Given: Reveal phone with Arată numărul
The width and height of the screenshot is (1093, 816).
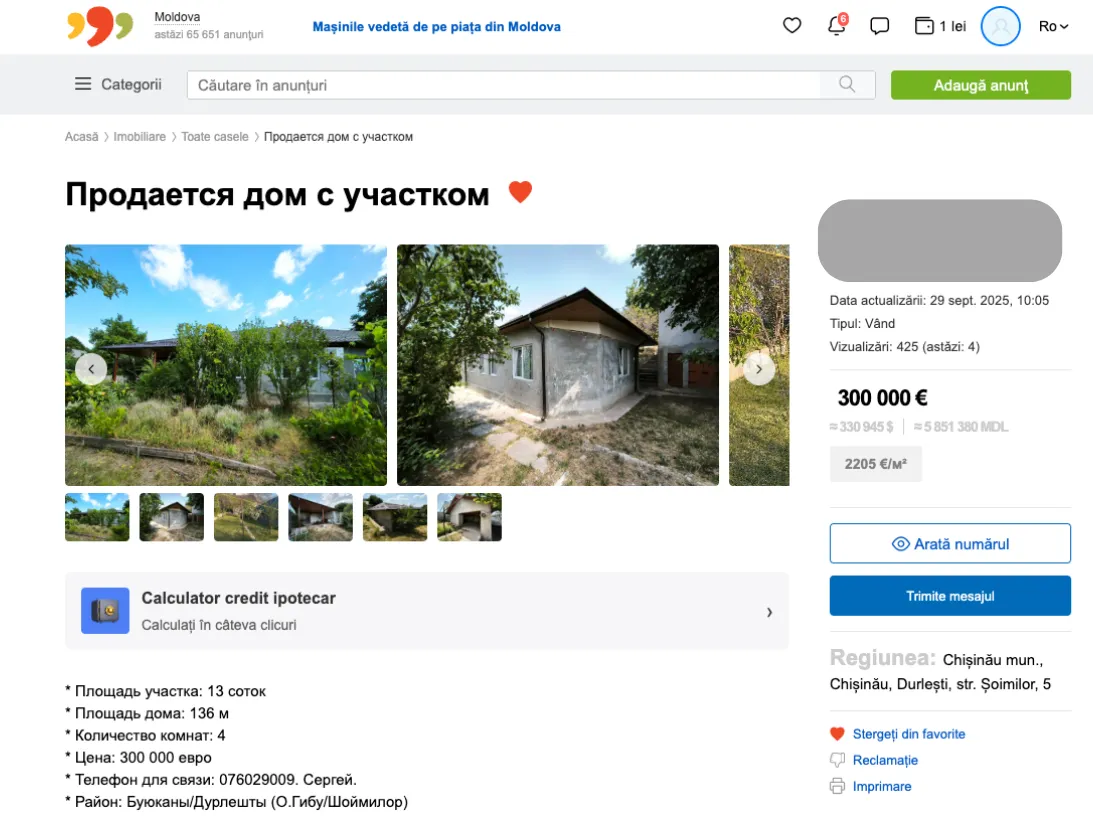Looking at the screenshot, I should tap(950, 544).
